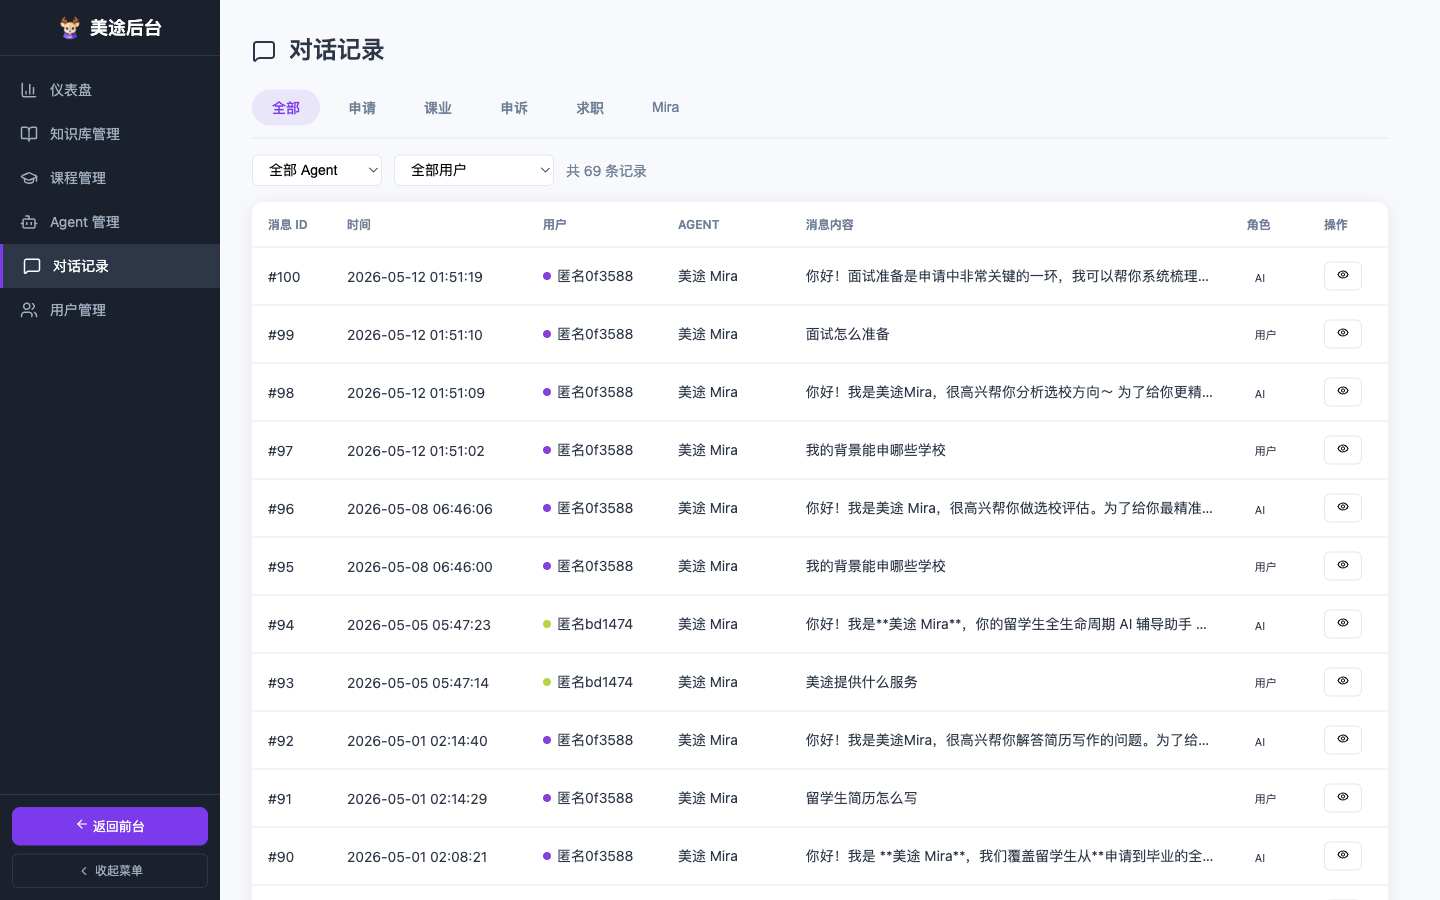This screenshot has width=1440, height=900.
Task: Click the 对话记录 page title icon
Action: 264,51
